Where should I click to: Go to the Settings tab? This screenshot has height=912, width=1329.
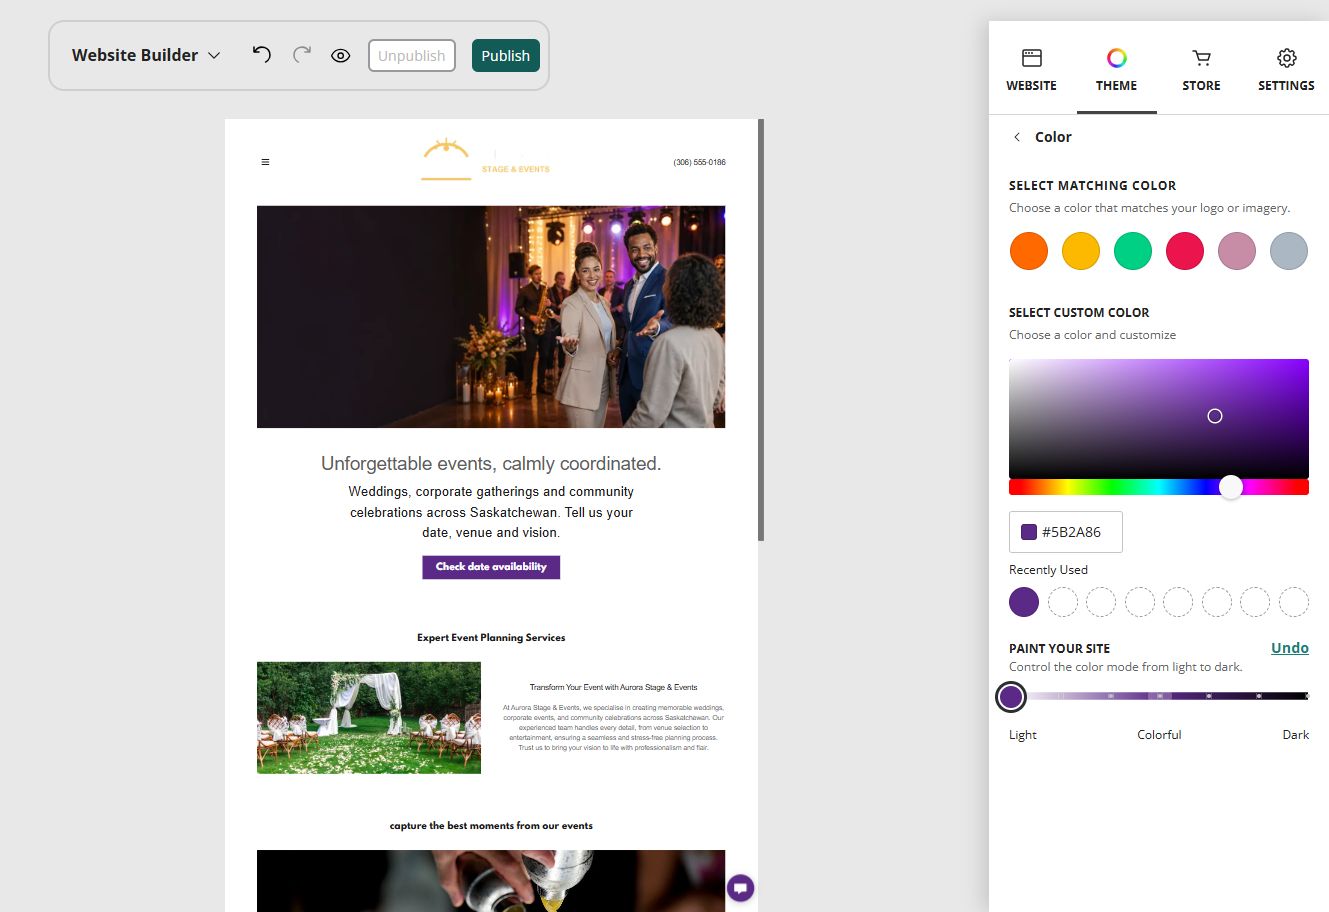click(1286, 70)
